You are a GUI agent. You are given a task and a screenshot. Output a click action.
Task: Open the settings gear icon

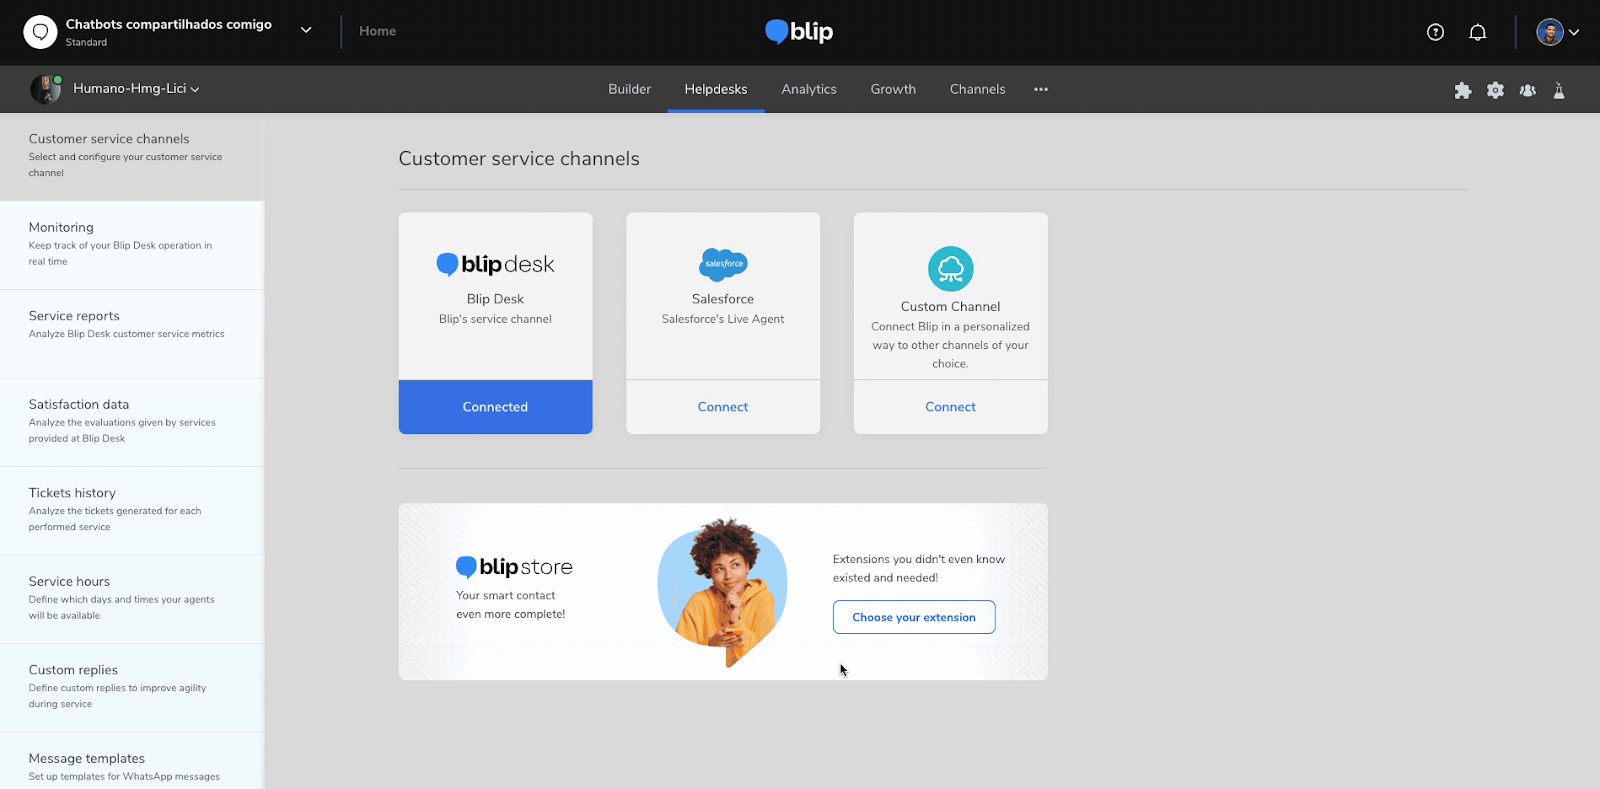tap(1495, 90)
